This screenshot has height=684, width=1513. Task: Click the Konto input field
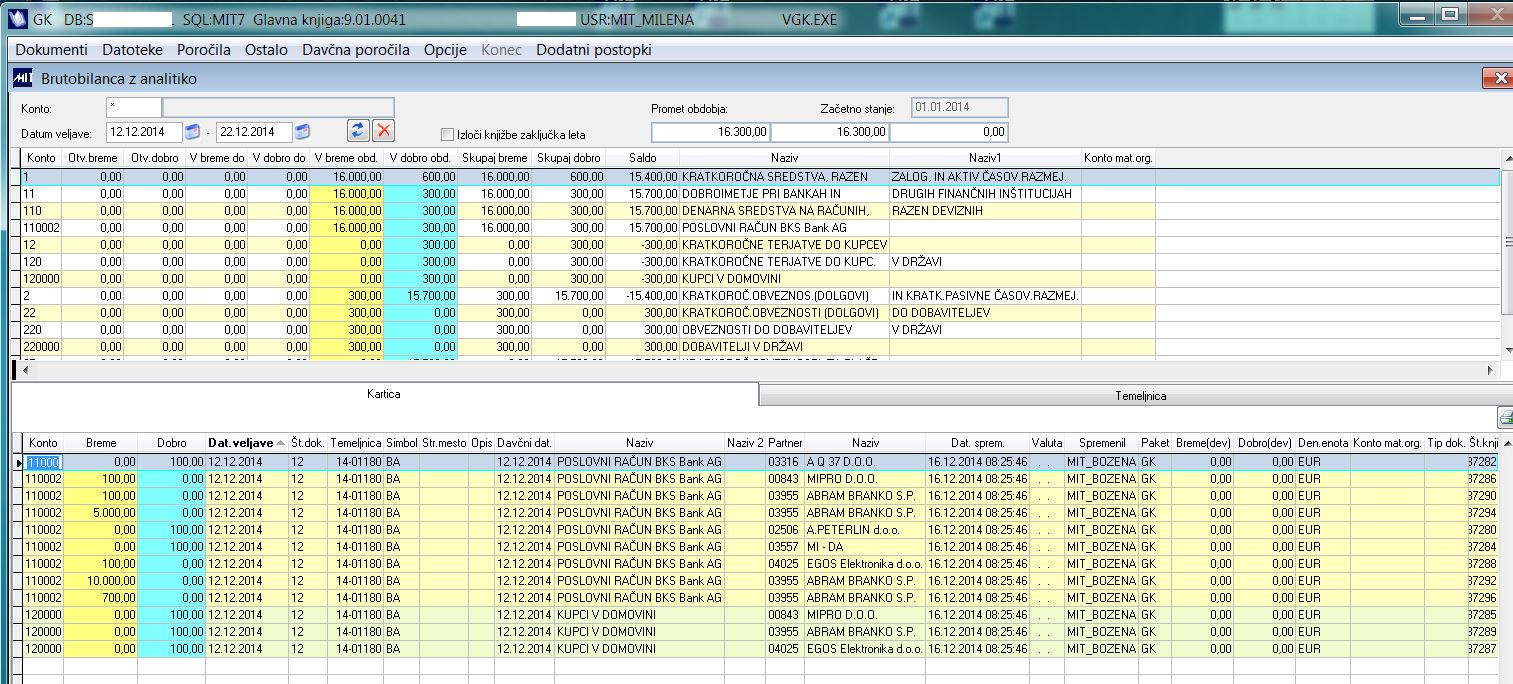tap(133, 108)
